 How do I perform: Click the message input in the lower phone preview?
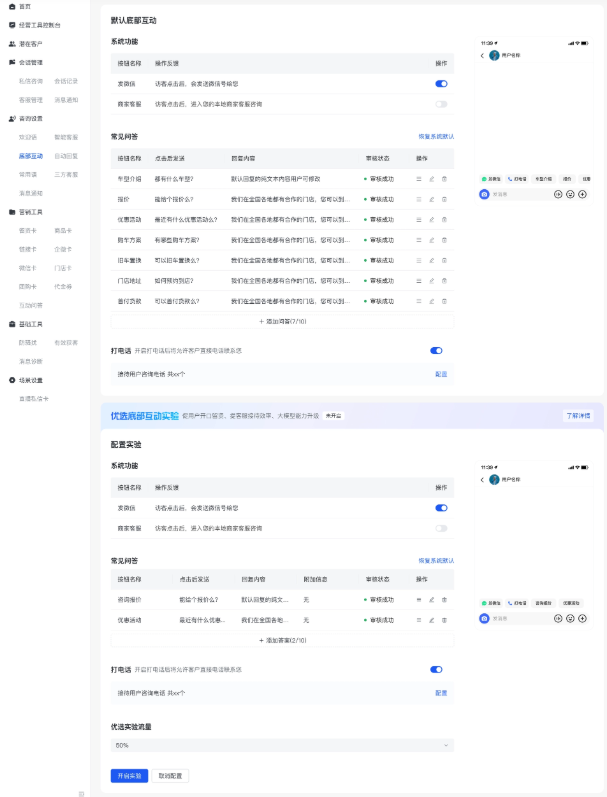521,619
